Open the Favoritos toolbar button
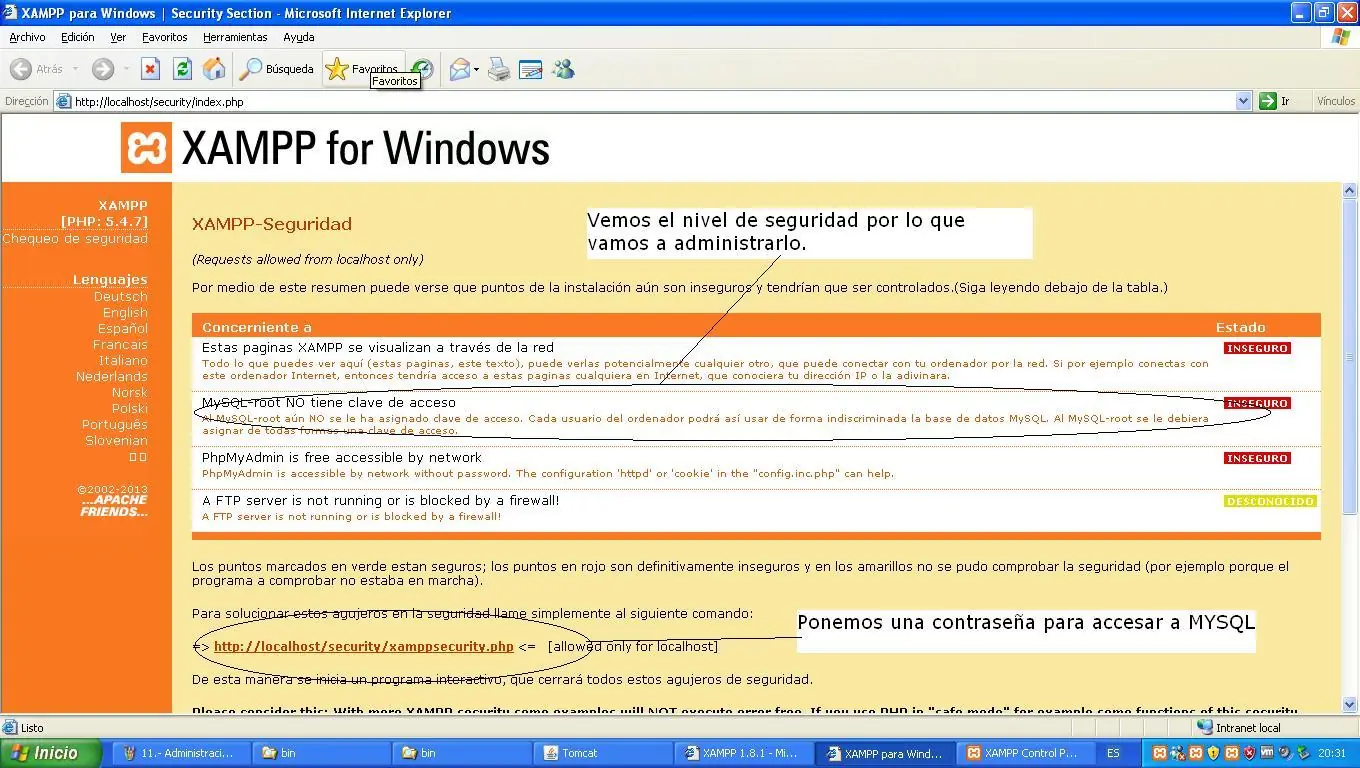The height and width of the screenshot is (768, 1360). 363,68
